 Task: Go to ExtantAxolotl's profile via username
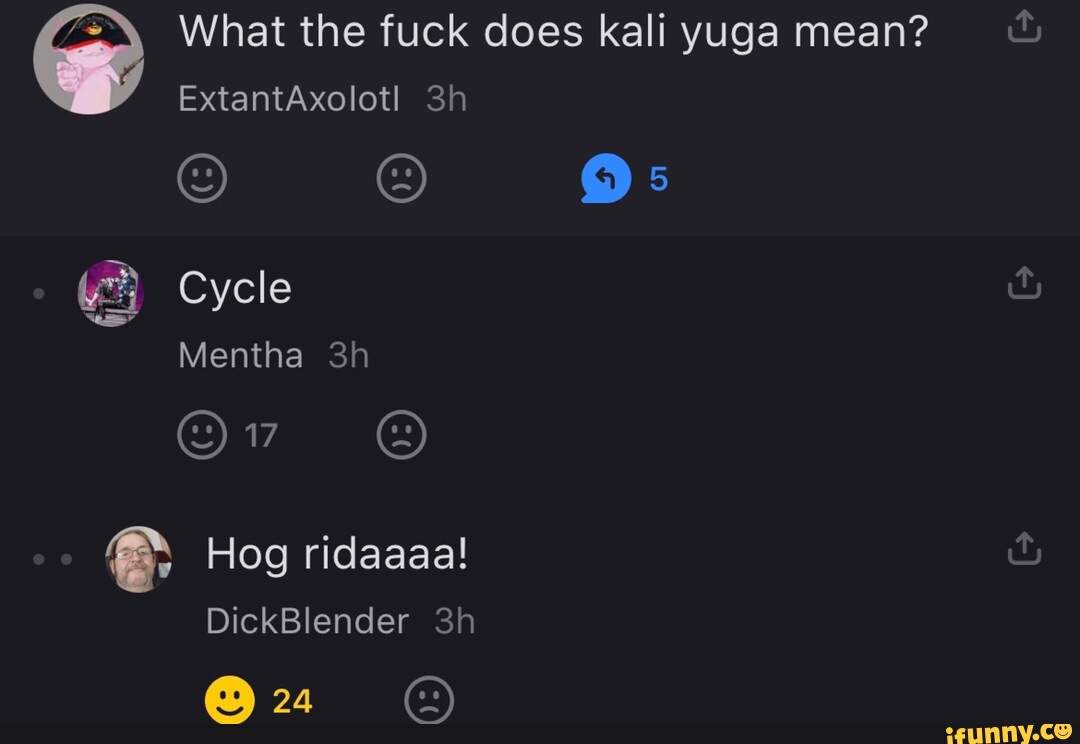coord(288,98)
